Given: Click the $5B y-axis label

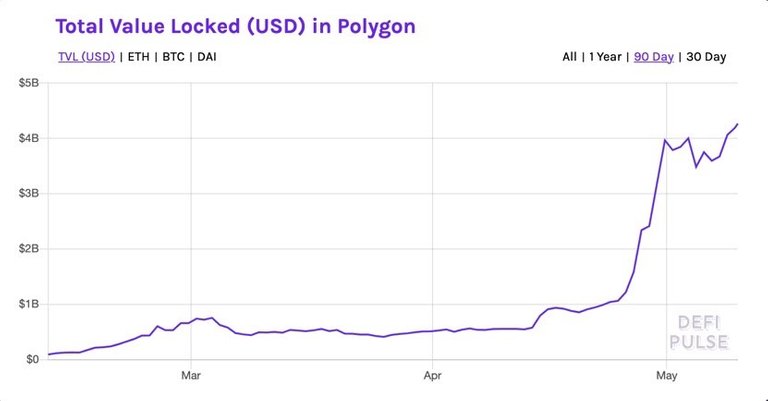Looking at the screenshot, I should click(x=27, y=83).
